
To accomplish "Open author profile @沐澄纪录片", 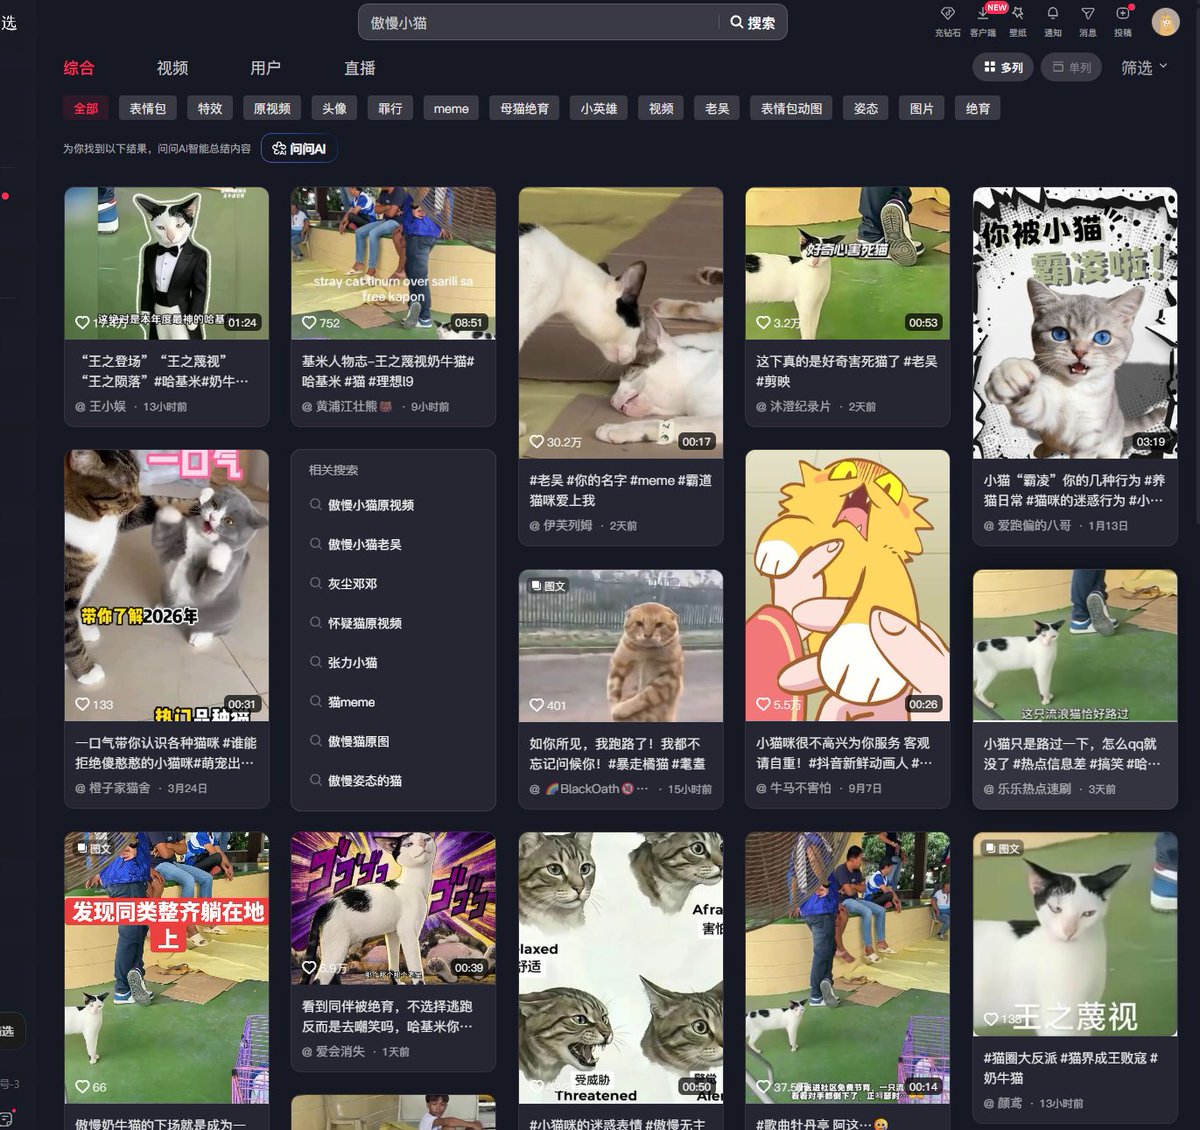I will tap(794, 407).
